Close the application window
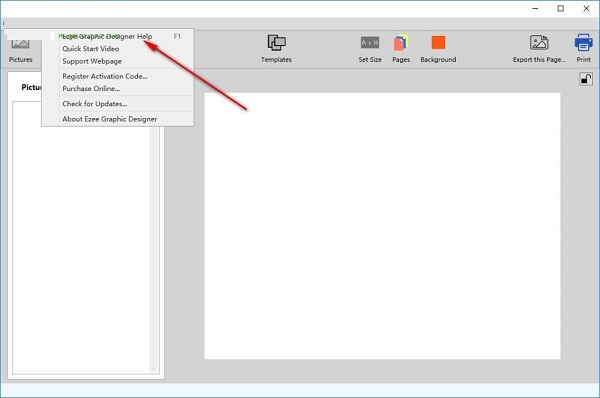The width and height of the screenshot is (600, 398). [x=586, y=8]
